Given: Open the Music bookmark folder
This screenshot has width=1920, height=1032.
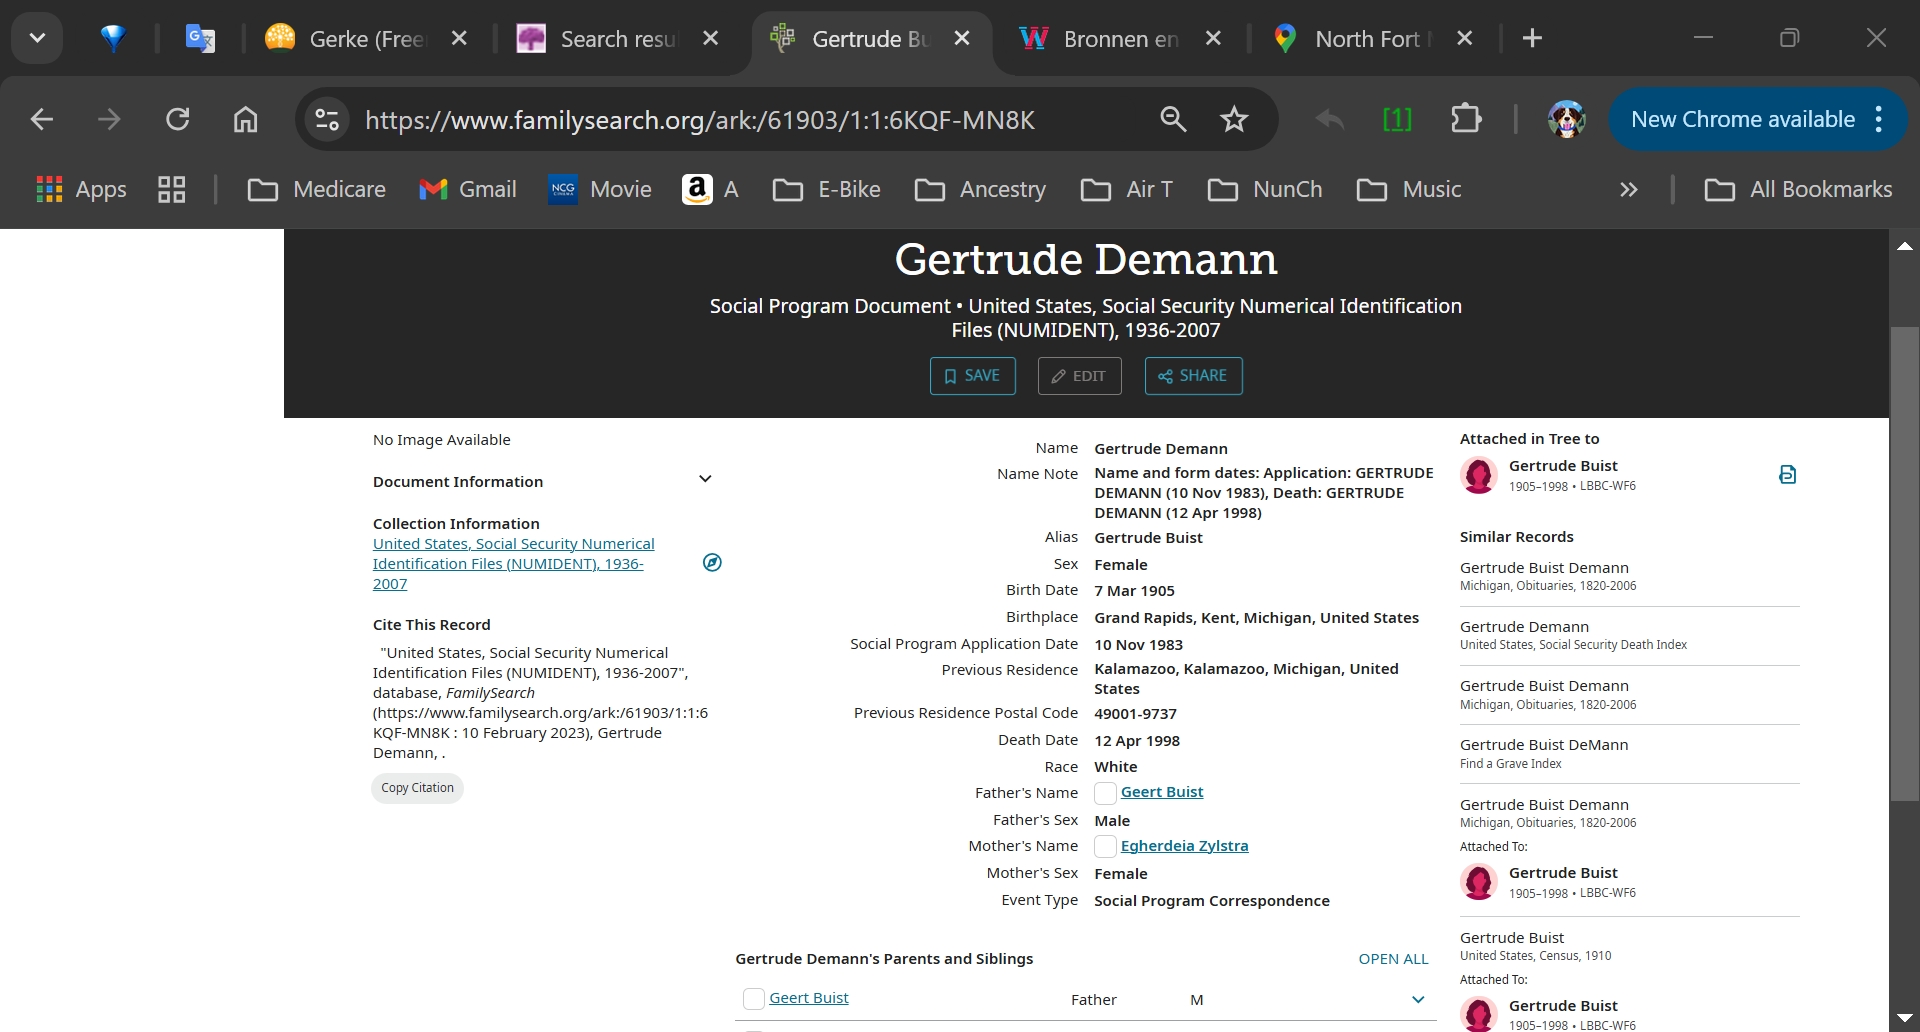Looking at the screenshot, I should pyautogui.click(x=1409, y=189).
